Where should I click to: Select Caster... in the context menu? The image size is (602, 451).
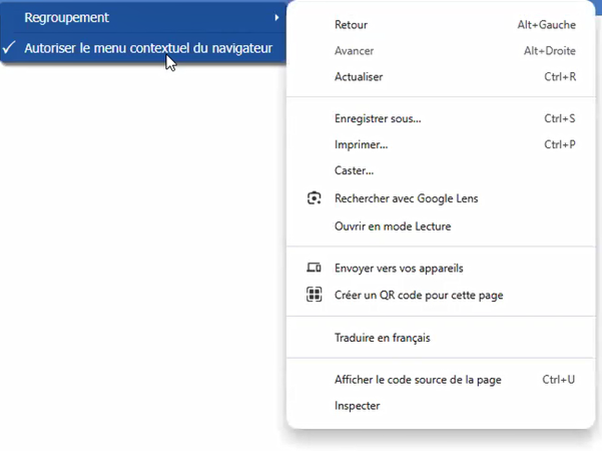(441, 170)
